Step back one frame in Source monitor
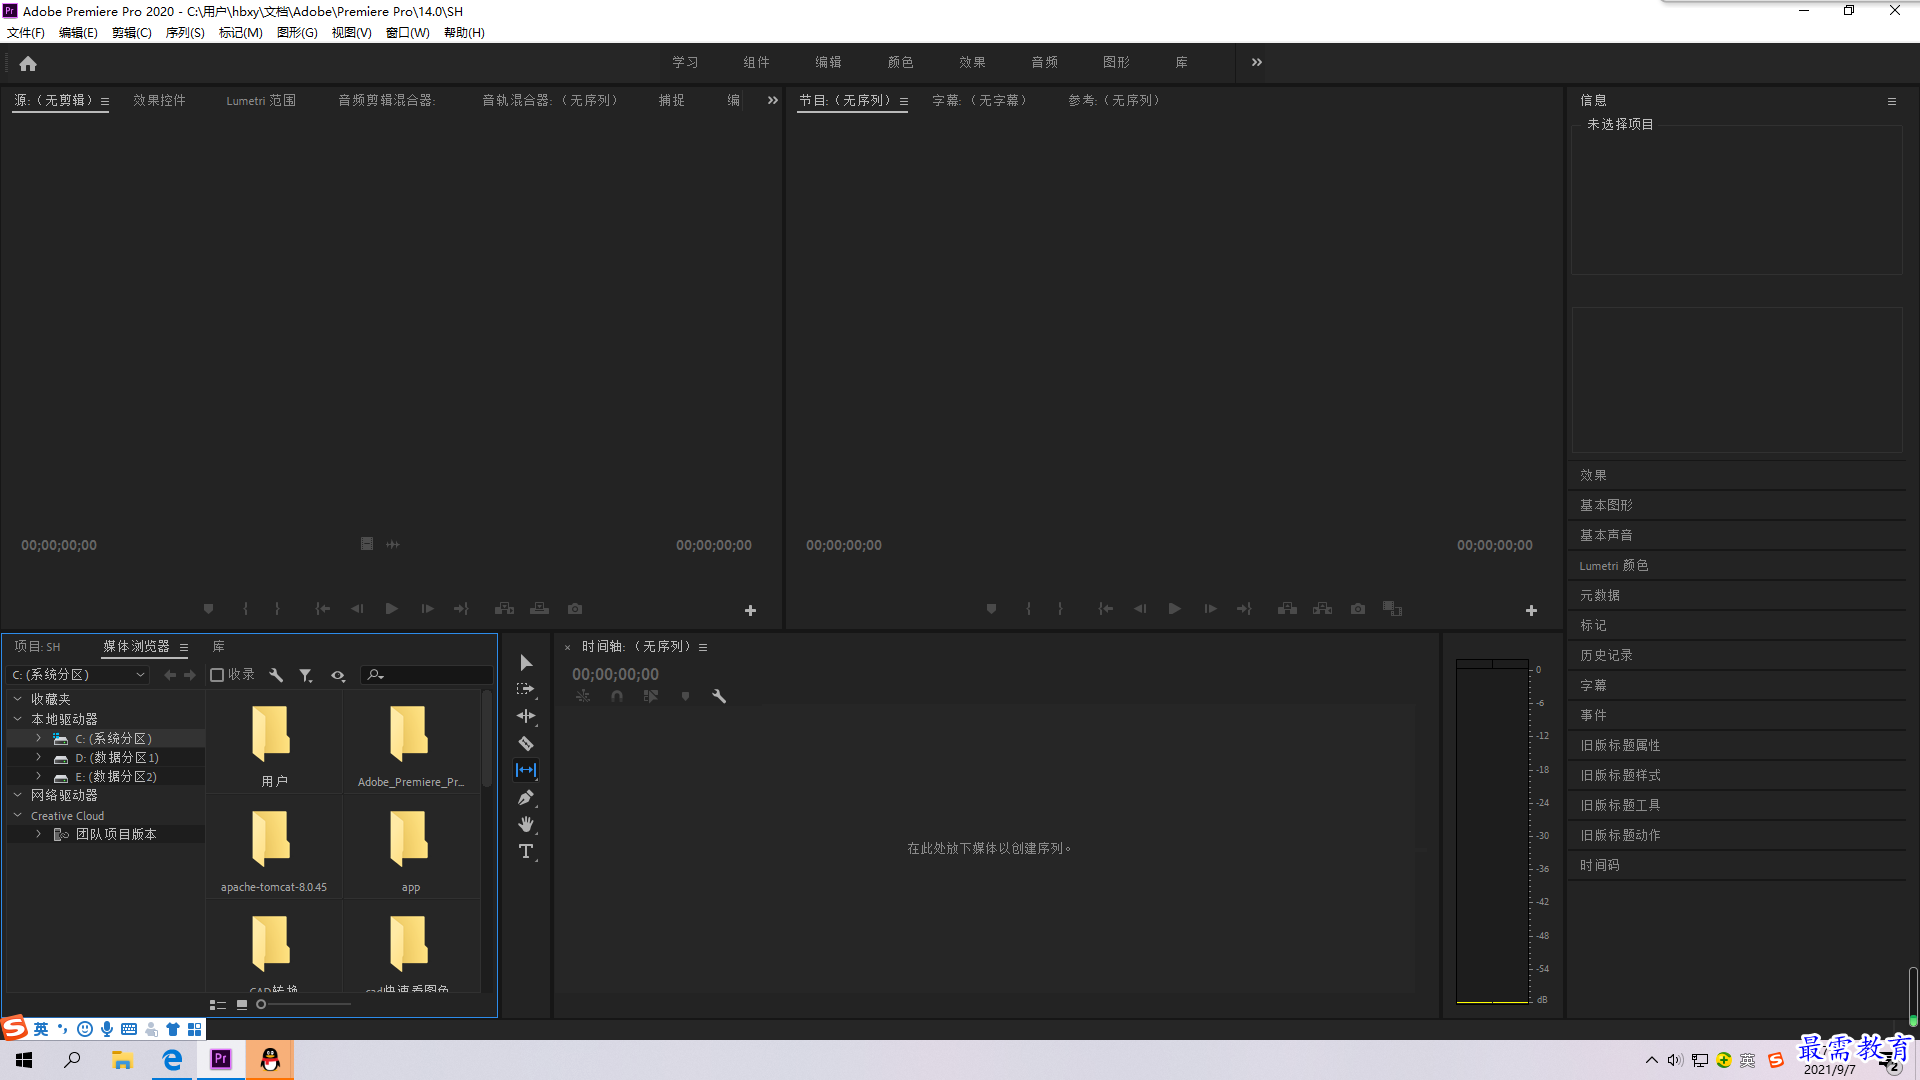 click(x=357, y=608)
